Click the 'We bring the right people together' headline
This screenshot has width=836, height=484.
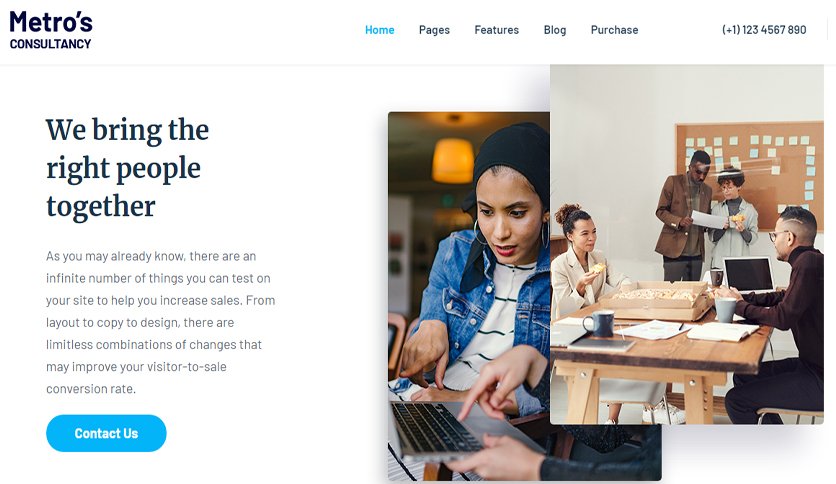(127, 168)
